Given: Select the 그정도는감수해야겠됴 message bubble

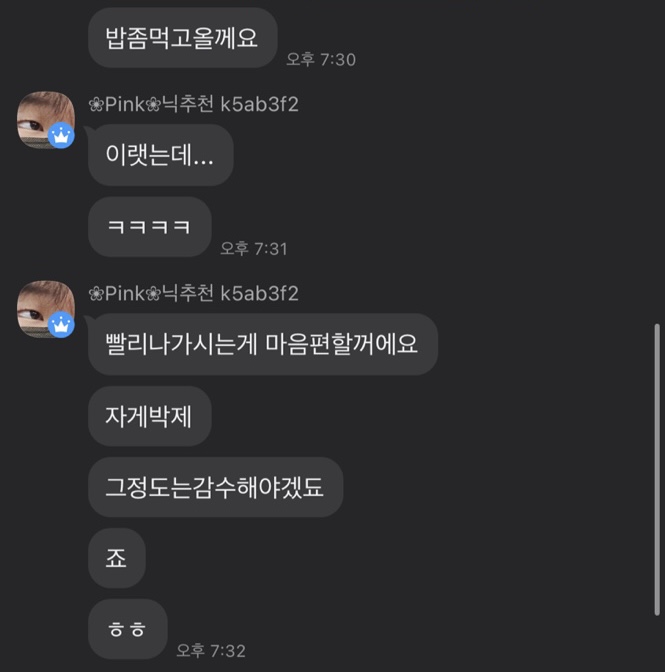Looking at the screenshot, I should tap(216, 487).
